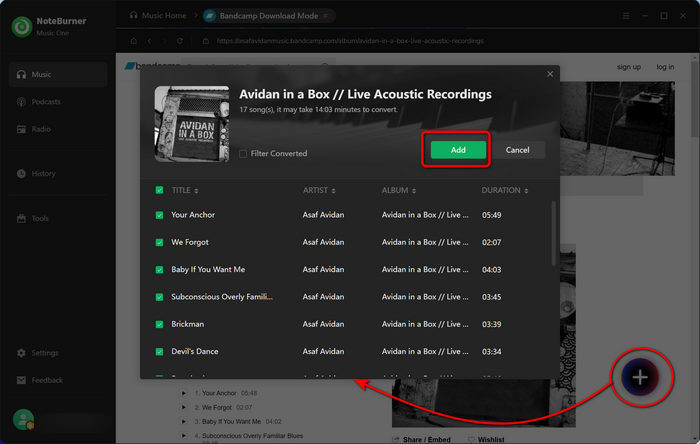Open Feedback in the sidebar
This screenshot has height=444, width=700.
pyautogui.click(x=58, y=380)
